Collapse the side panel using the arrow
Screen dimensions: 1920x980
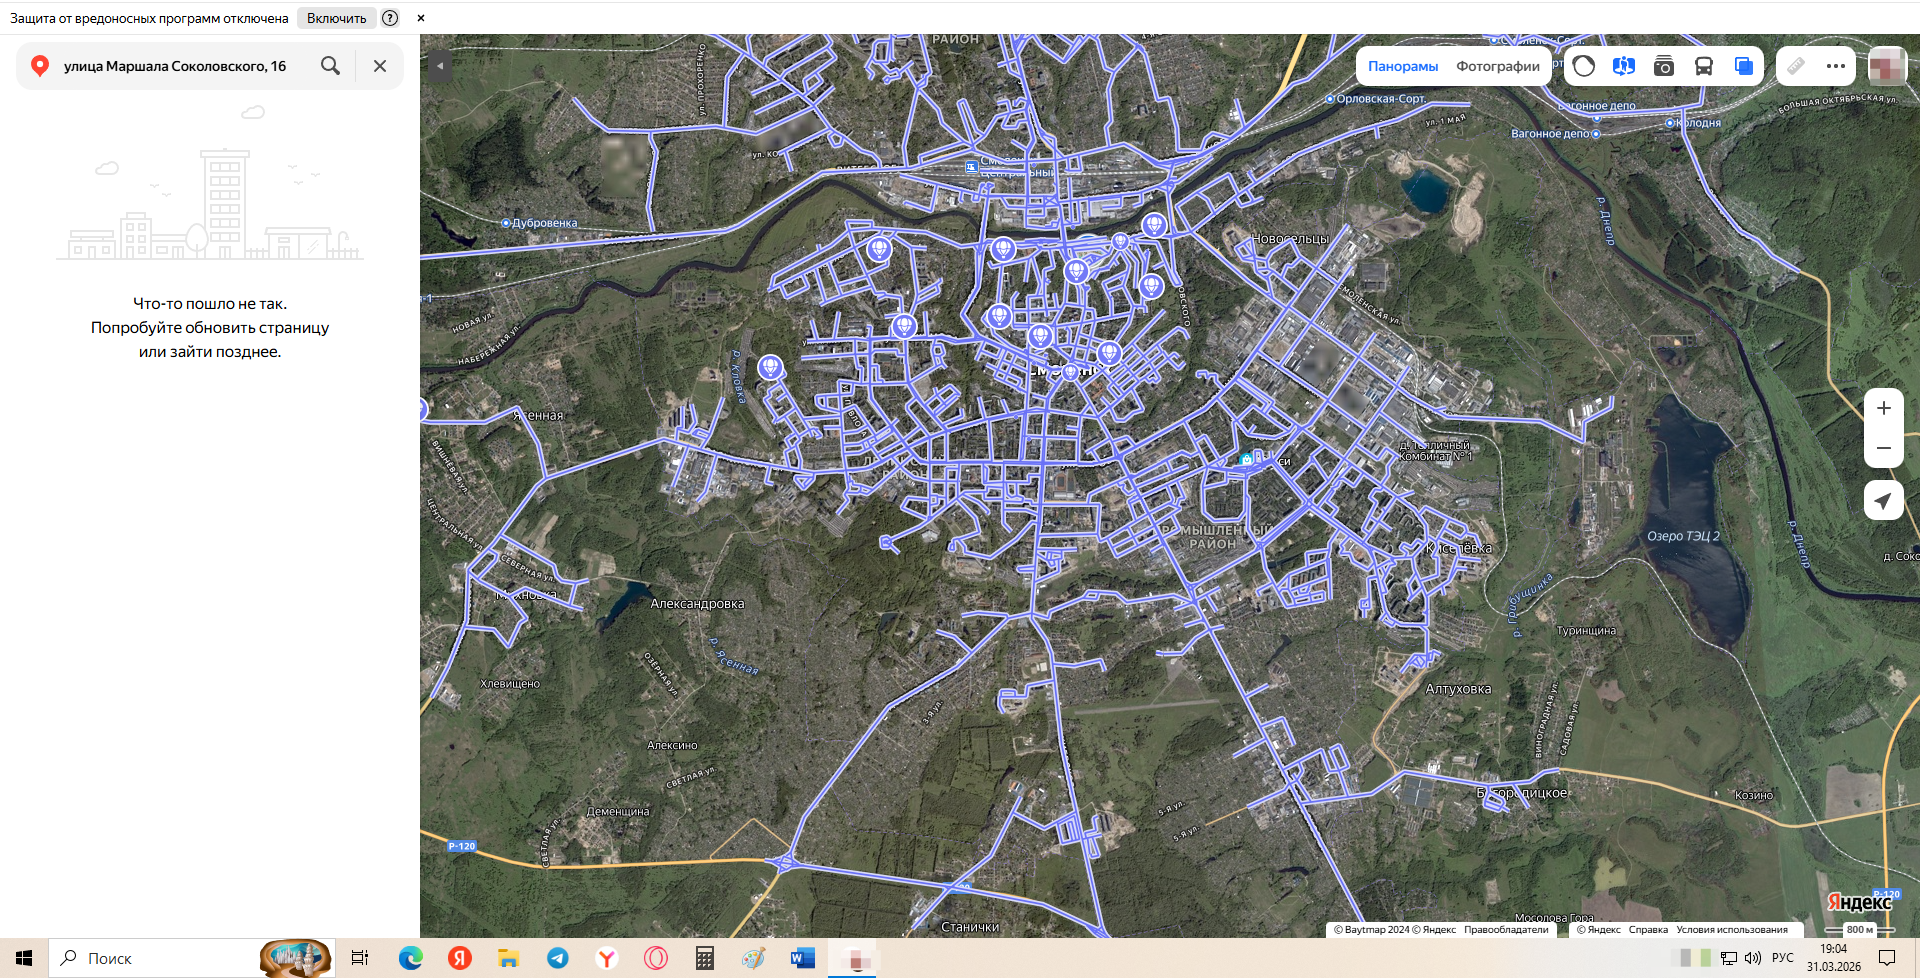pyautogui.click(x=439, y=66)
